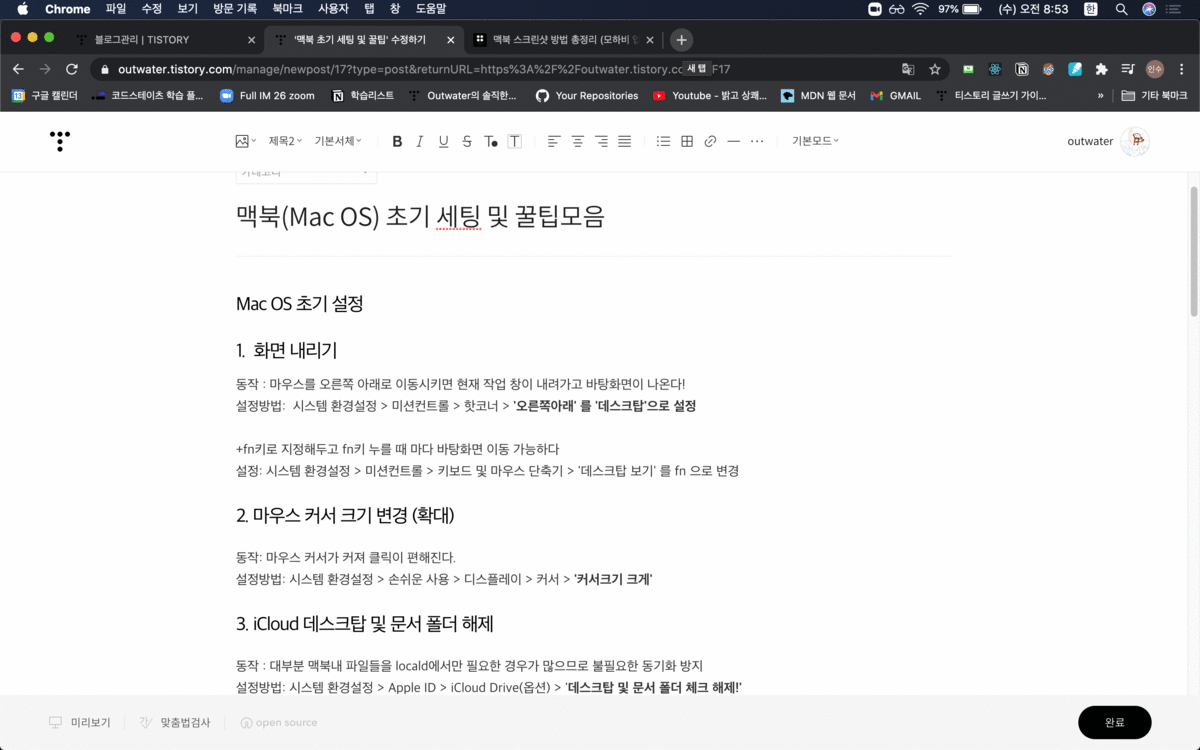
Task: Justify text alignment
Action: [x=624, y=142]
